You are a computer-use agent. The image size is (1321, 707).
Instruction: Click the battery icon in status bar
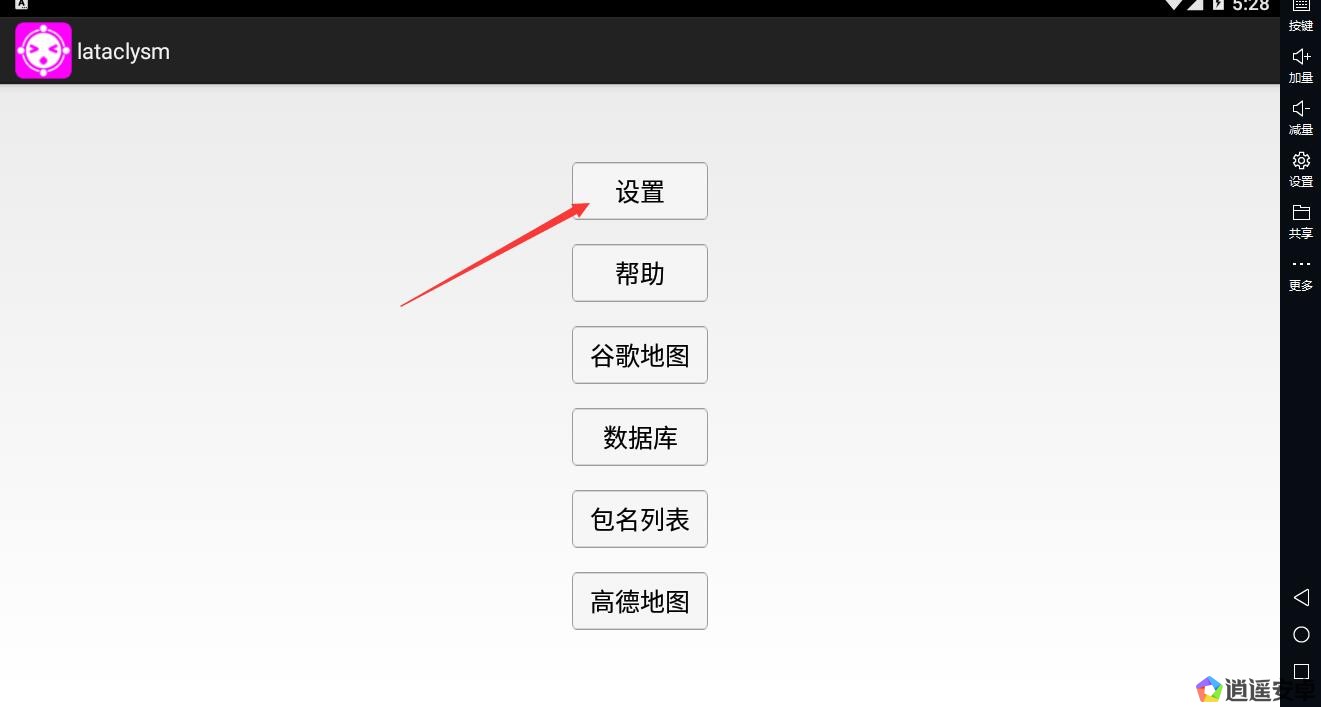(1218, 5)
